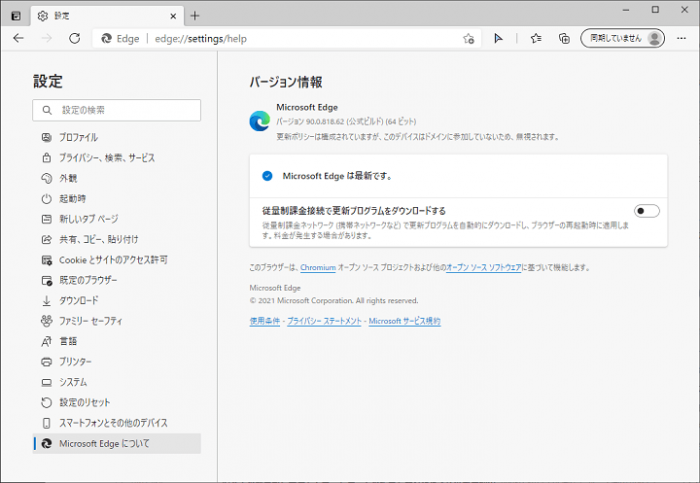Open the Chromium link
Image resolution: width=700 pixels, height=483 pixels.
(318, 267)
